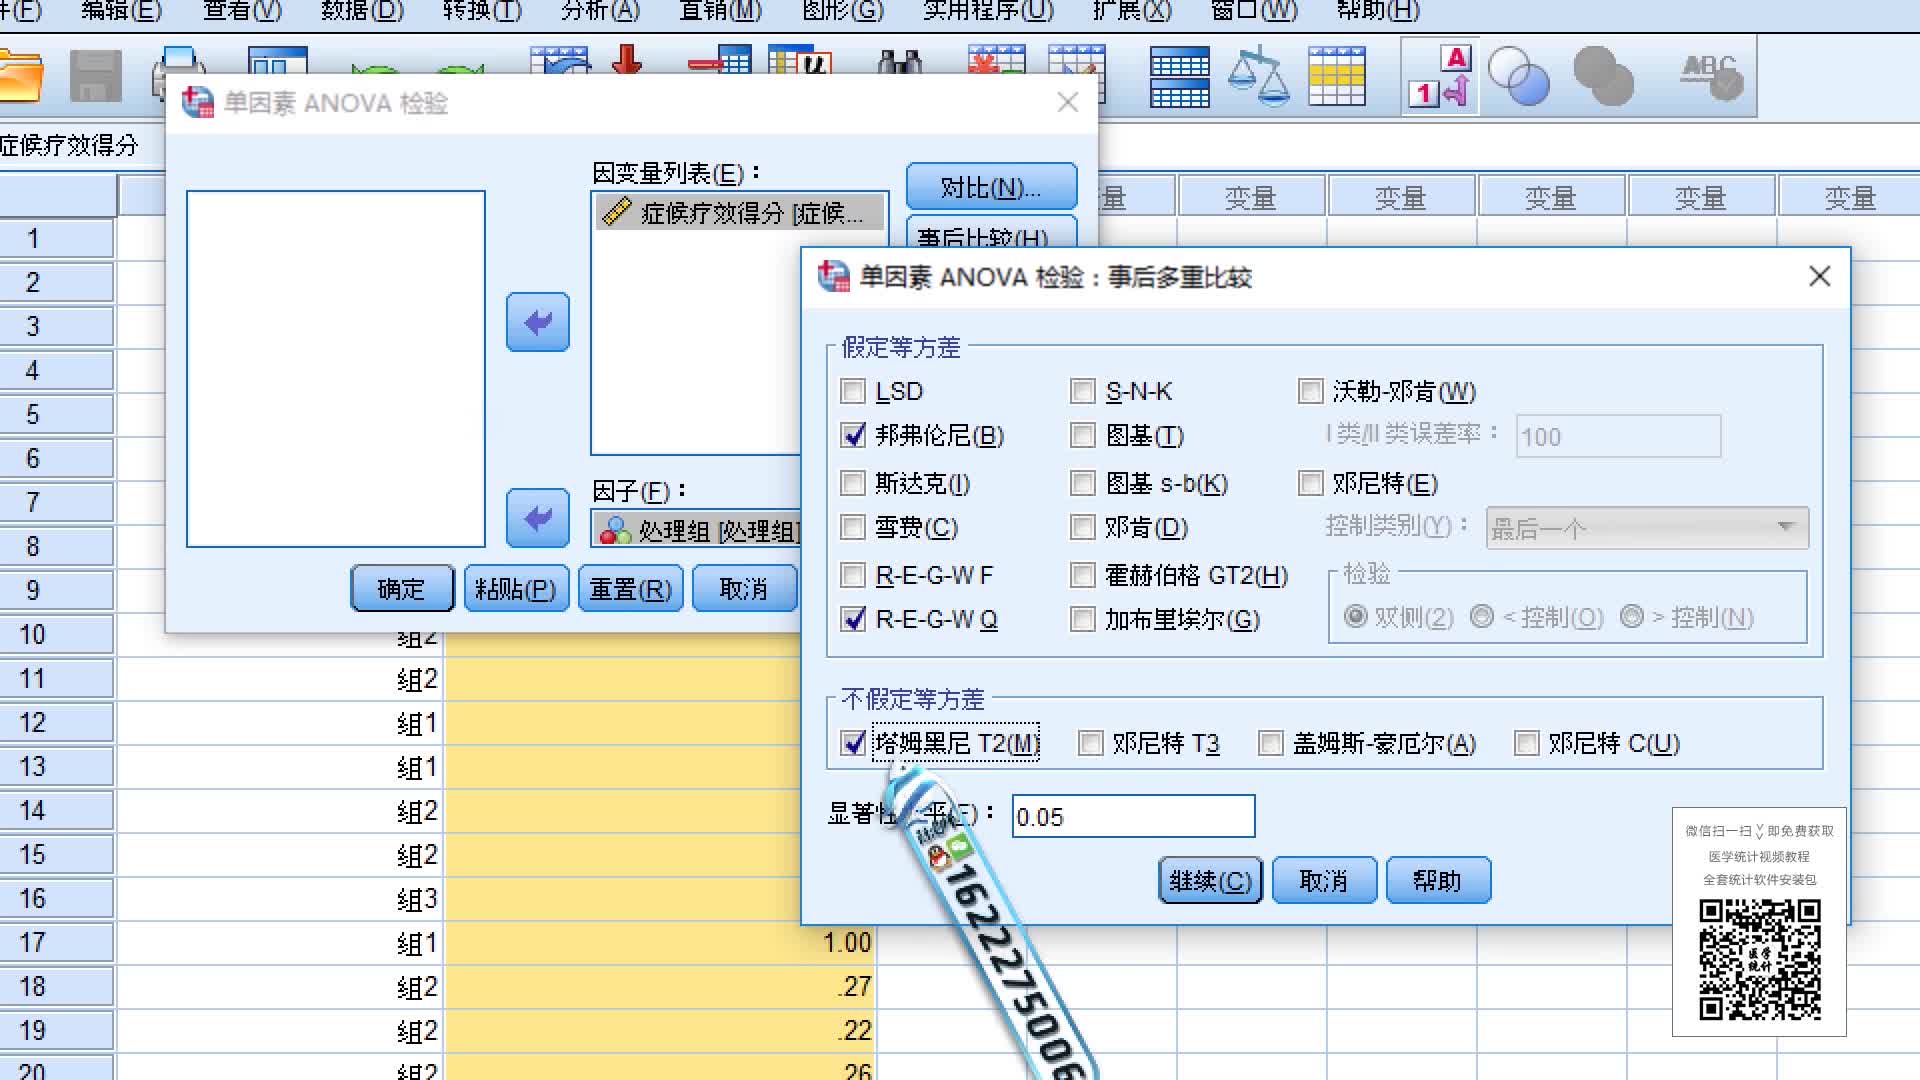Click the 继续(C) button
Image resolution: width=1920 pixels, height=1080 pixels.
click(1210, 881)
